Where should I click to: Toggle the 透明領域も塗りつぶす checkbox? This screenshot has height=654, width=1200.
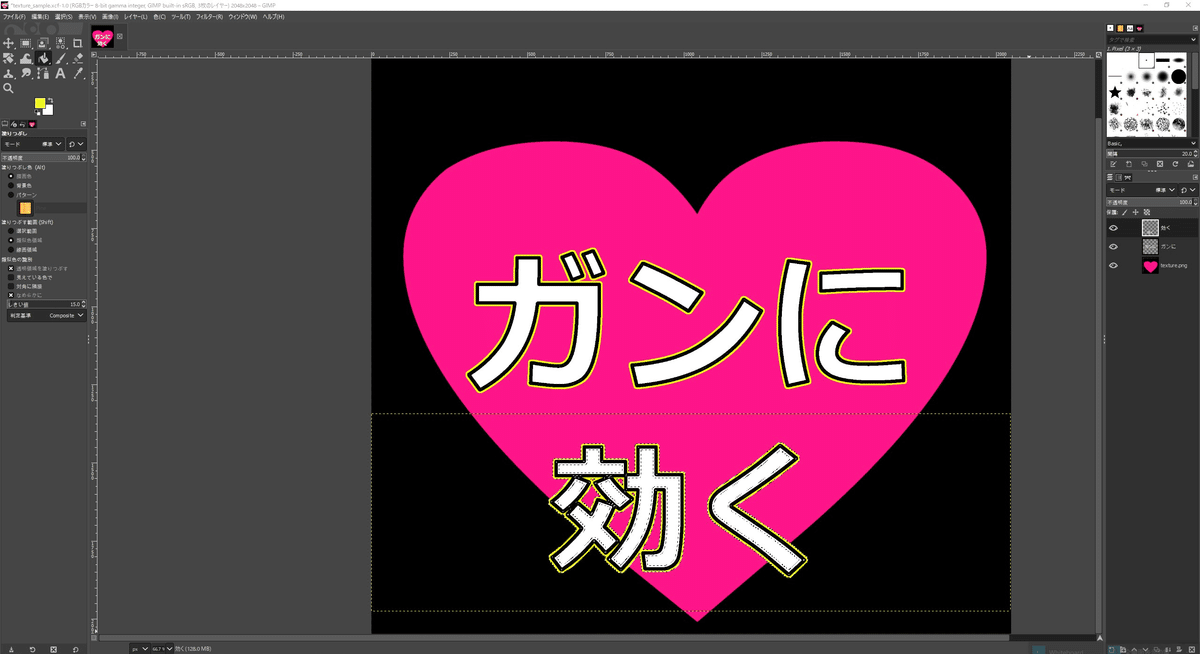(11, 269)
